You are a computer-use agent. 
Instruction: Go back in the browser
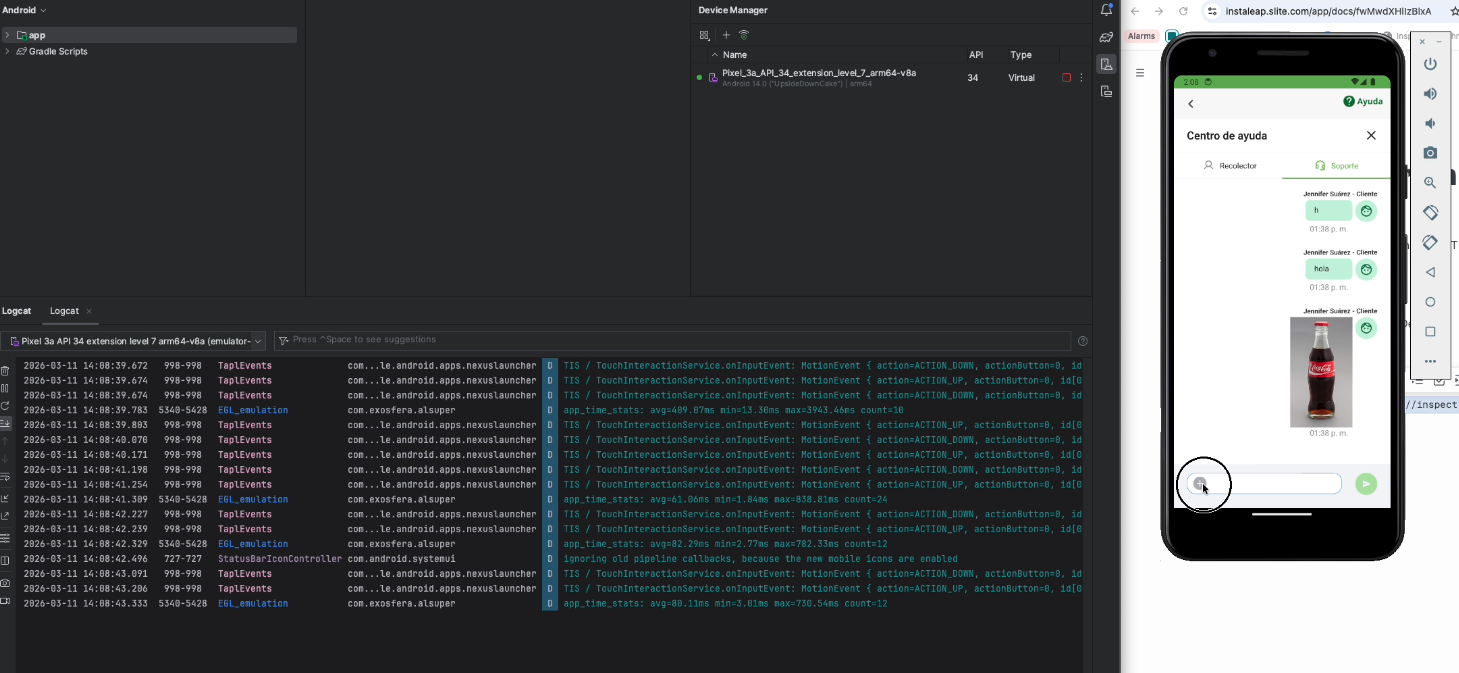(1135, 11)
